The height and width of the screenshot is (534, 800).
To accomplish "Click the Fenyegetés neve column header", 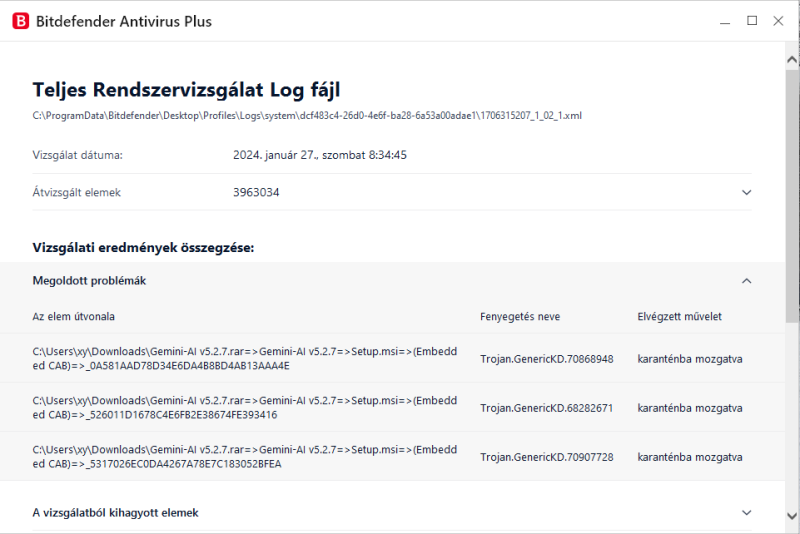I will [x=520, y=316].
